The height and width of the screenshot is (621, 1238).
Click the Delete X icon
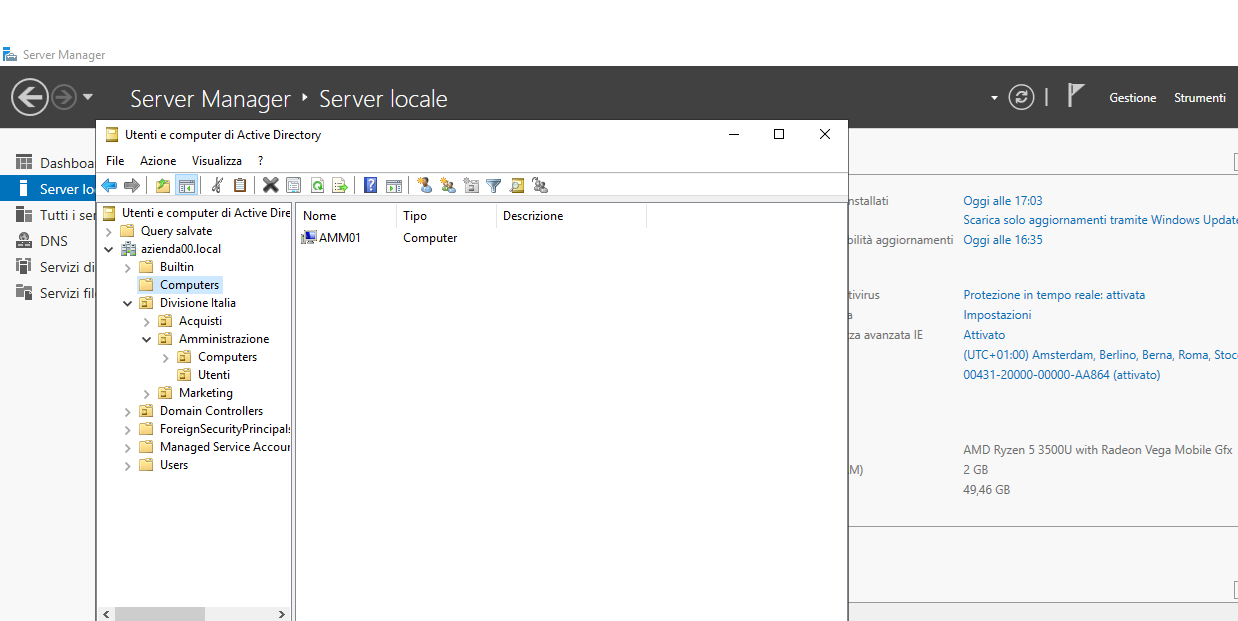[x=270, y=185]
